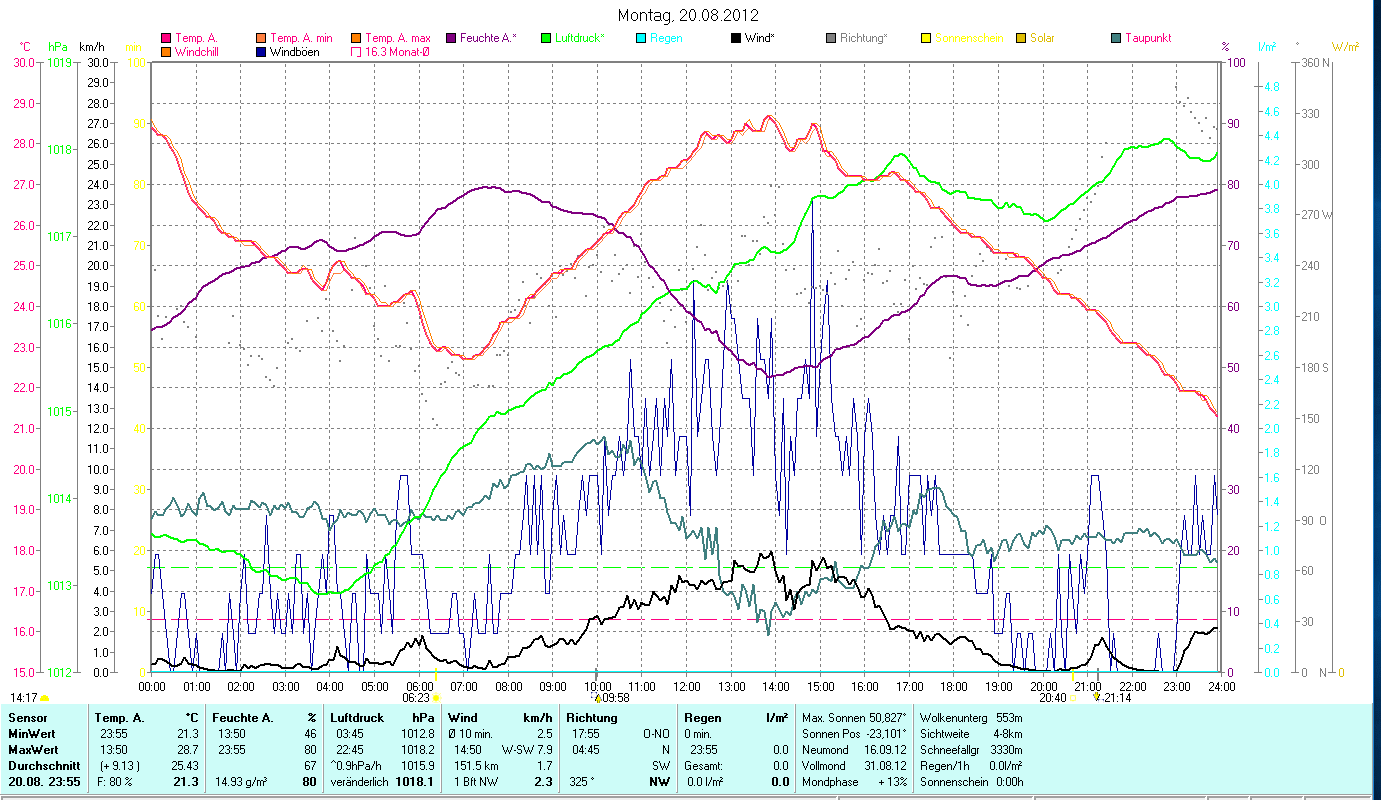Toggle the Taupunkt legend square

click(1116, 38)
